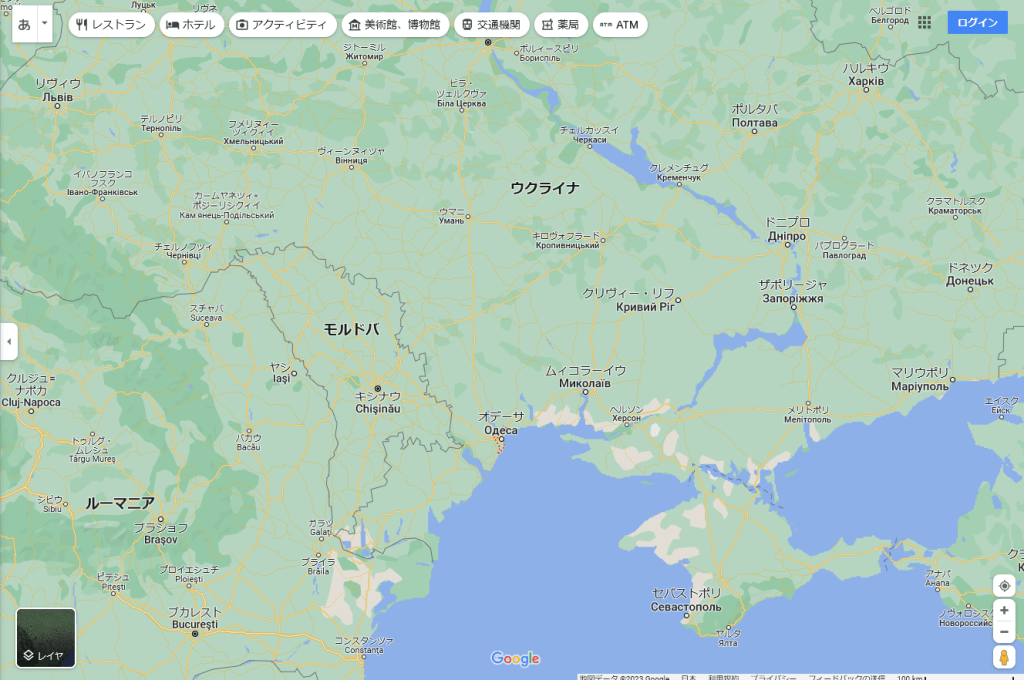Select the ホテル category chip
The height and width of the screenshot is (680, 1024).
pos(191,25)
